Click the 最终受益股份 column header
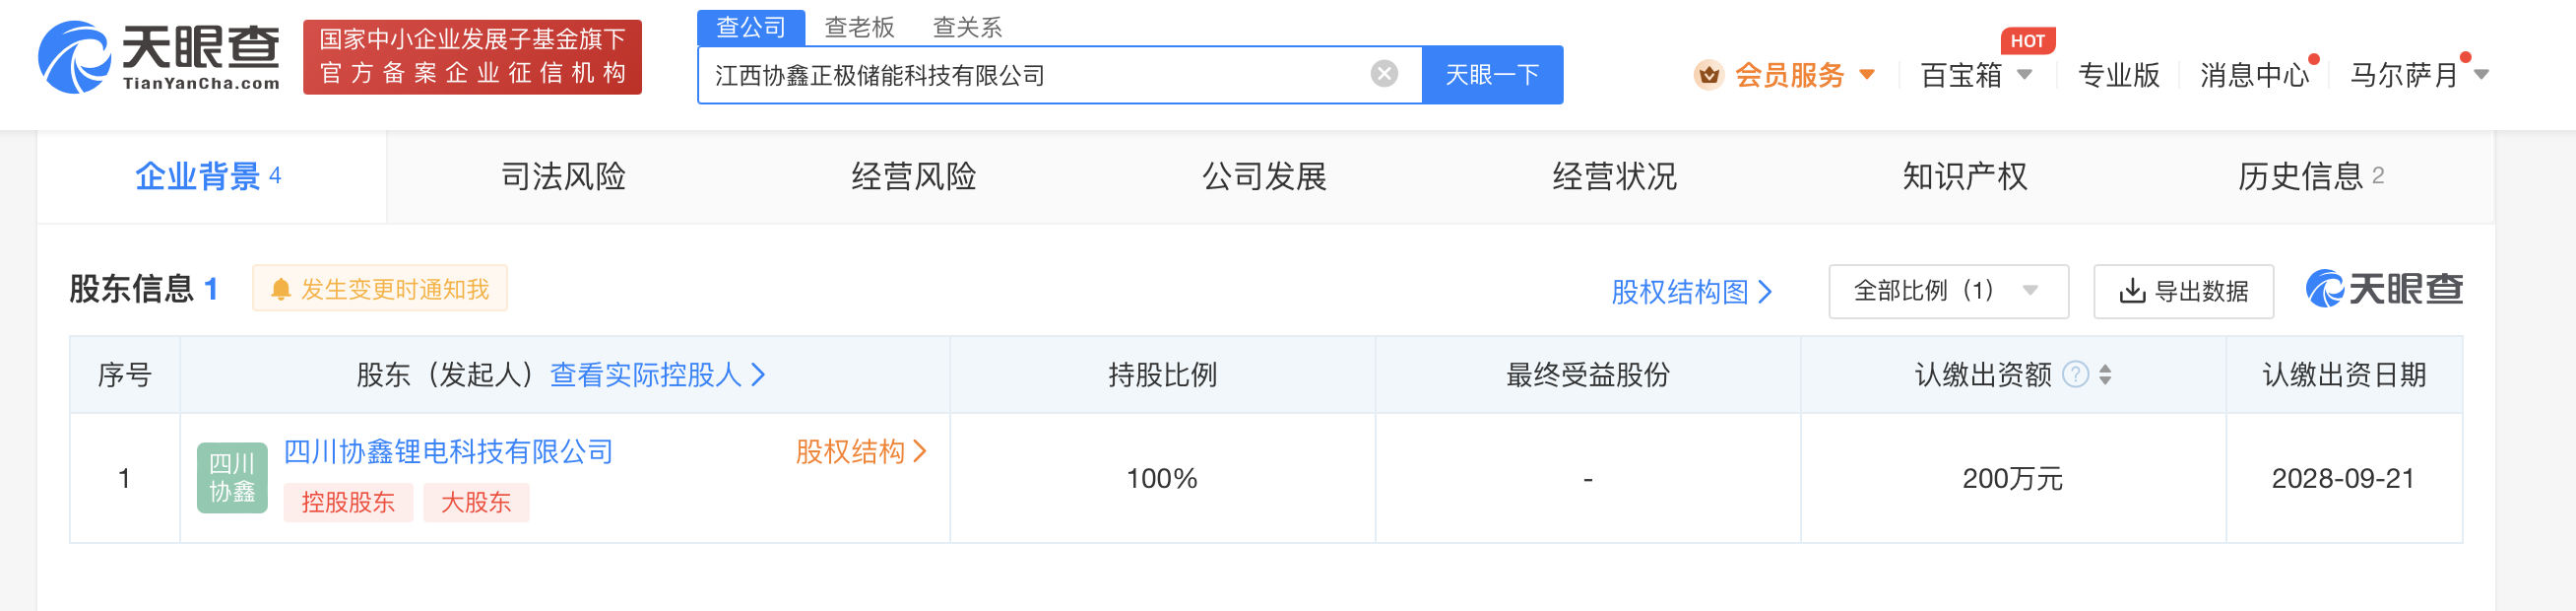Image resolution: width=2576 pixels, height=611 pixels. 1587,375
